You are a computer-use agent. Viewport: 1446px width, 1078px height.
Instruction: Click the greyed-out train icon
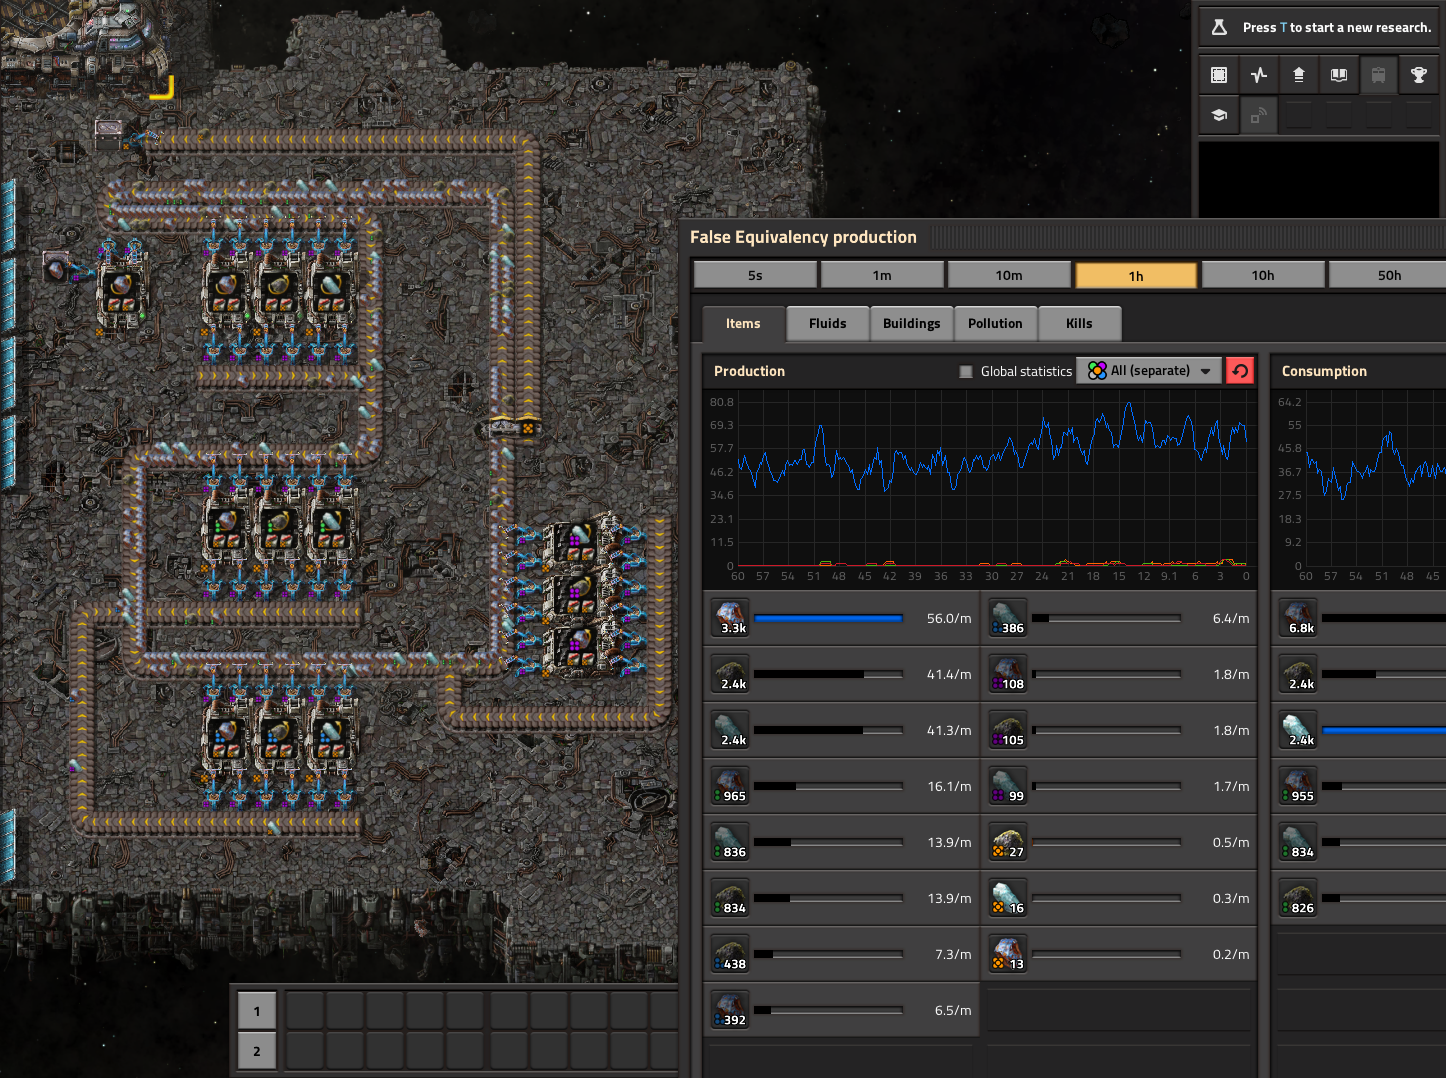(1379, 75)
